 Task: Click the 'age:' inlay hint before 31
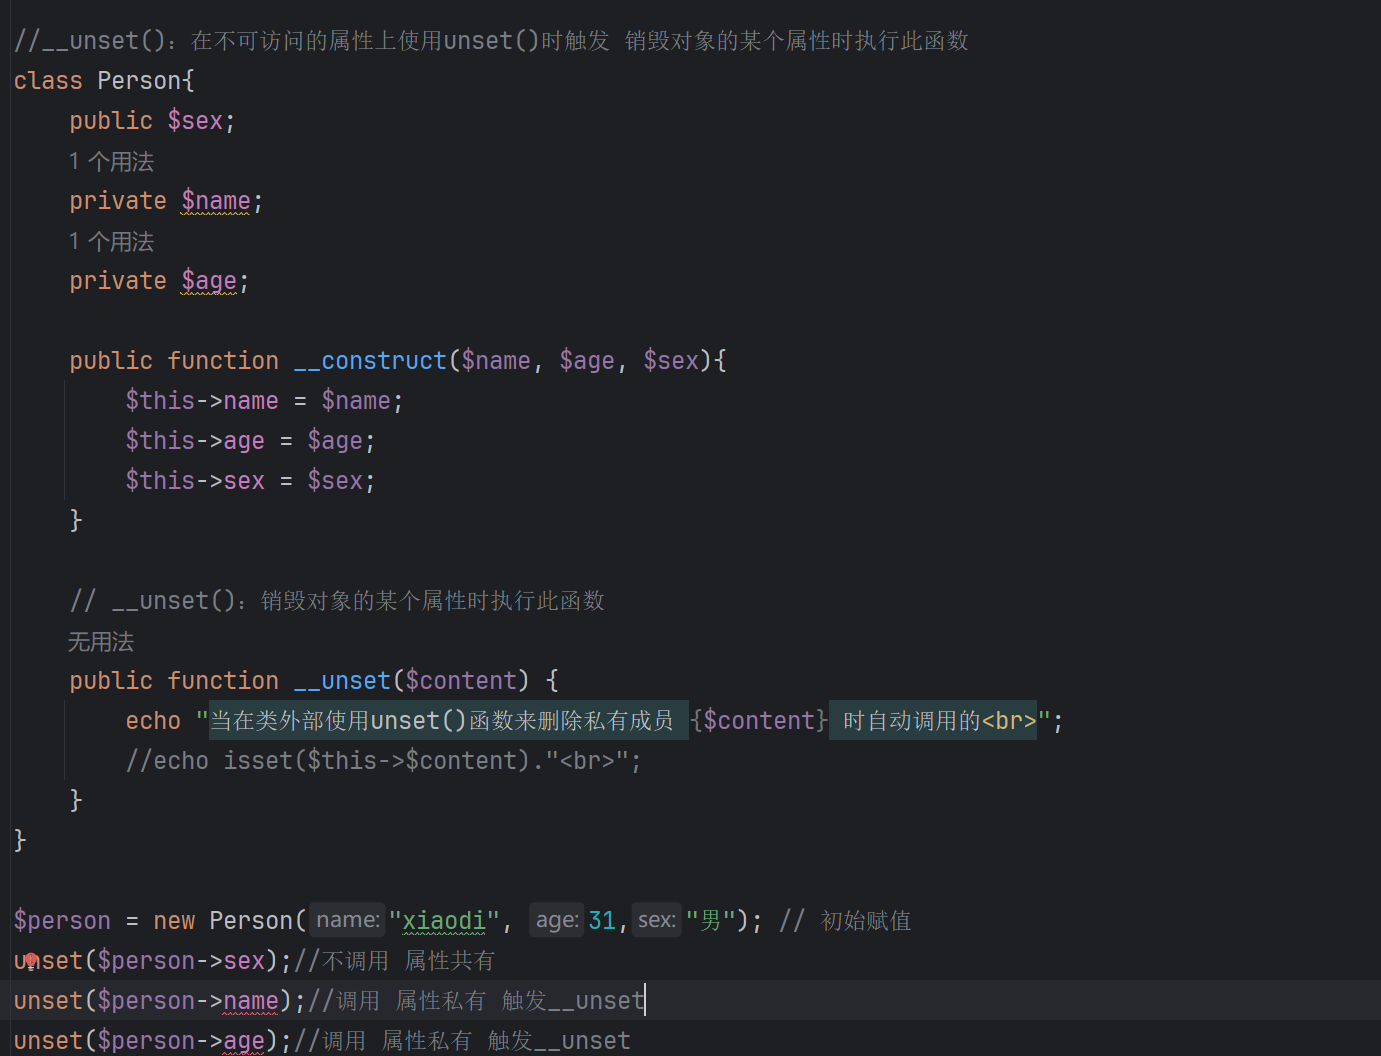[556, 920]
